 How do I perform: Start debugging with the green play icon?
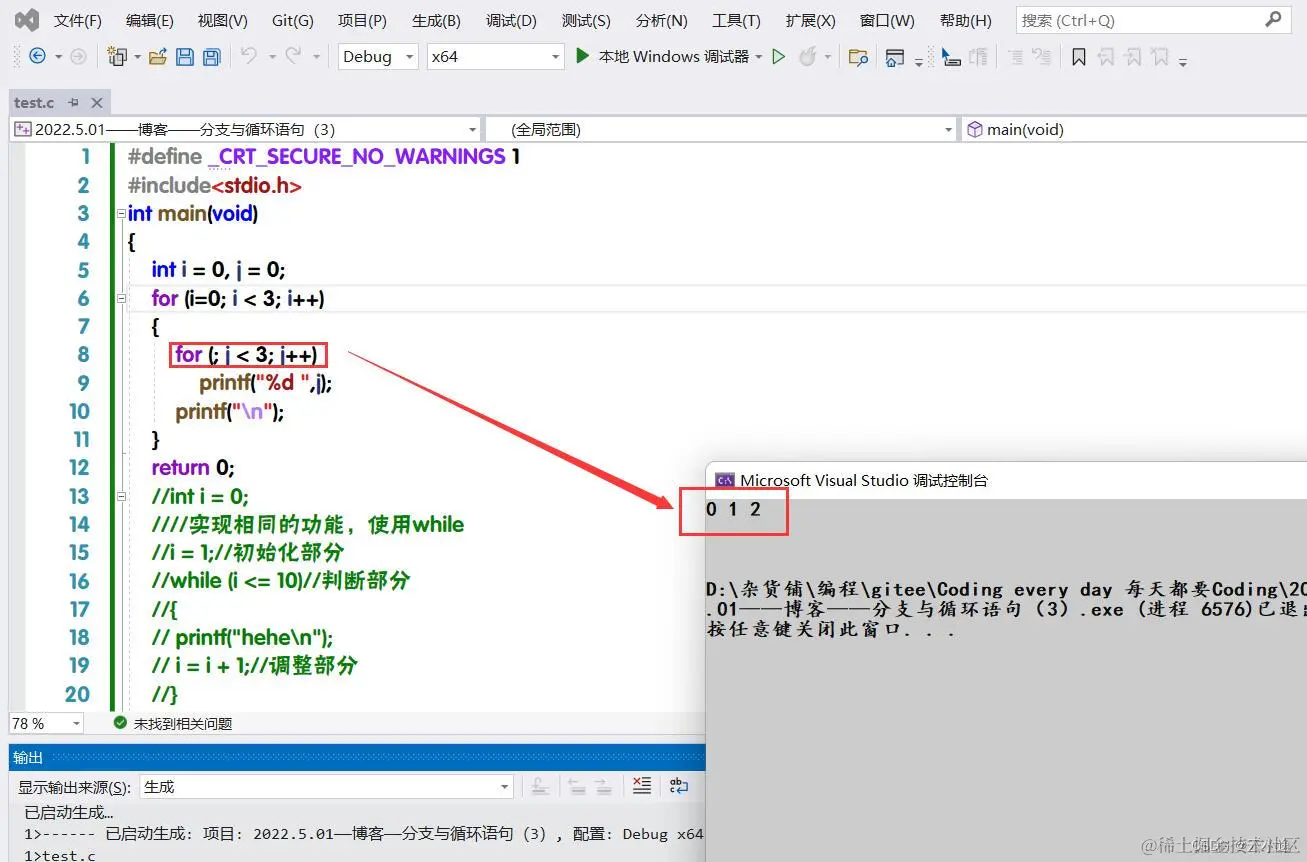coord(583,56)
